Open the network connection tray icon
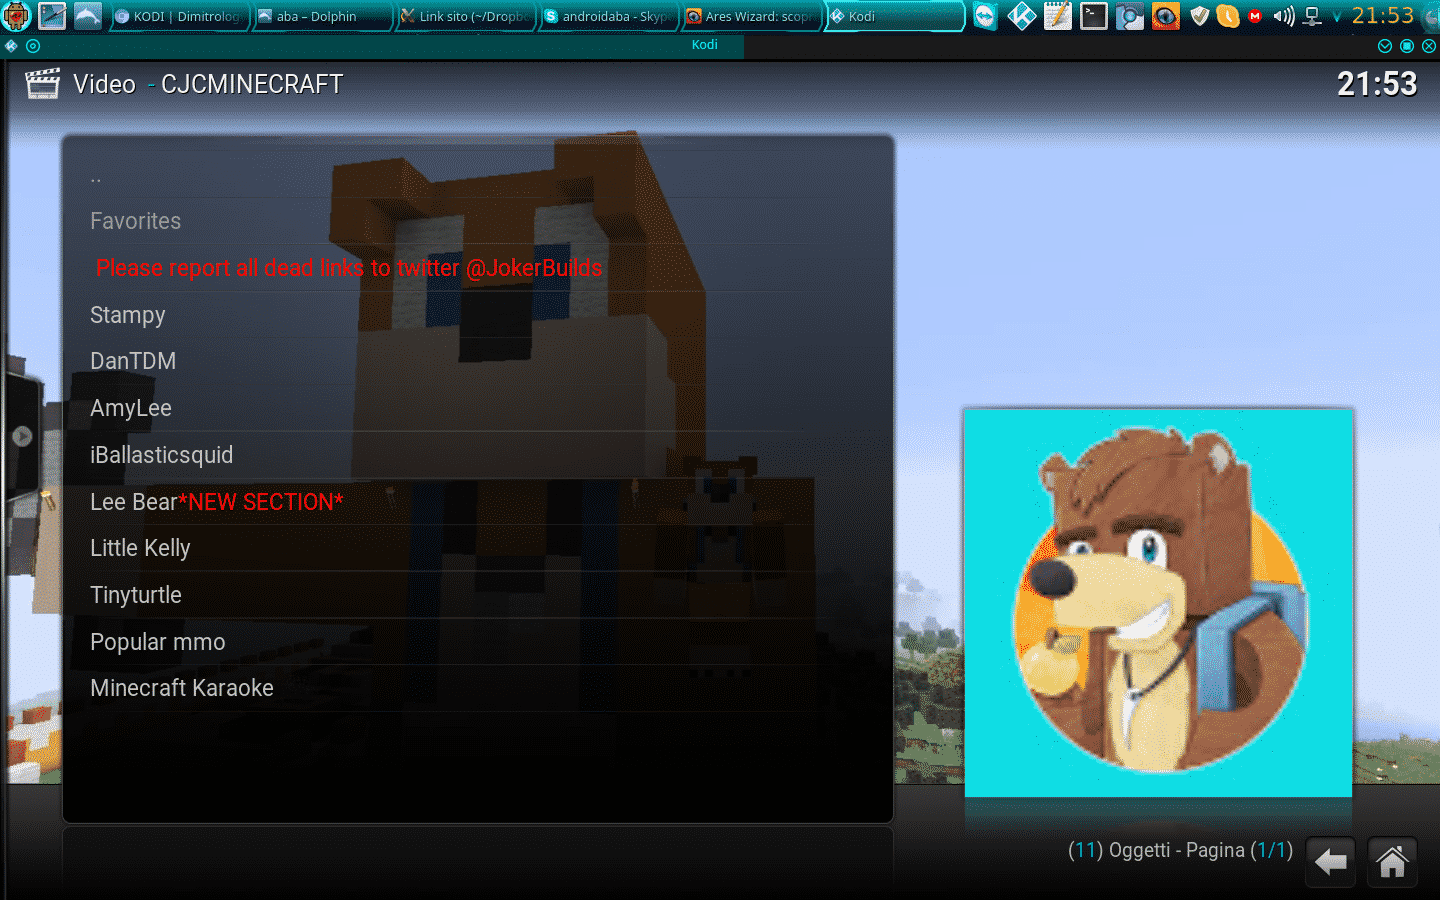 coord(1313,16)
